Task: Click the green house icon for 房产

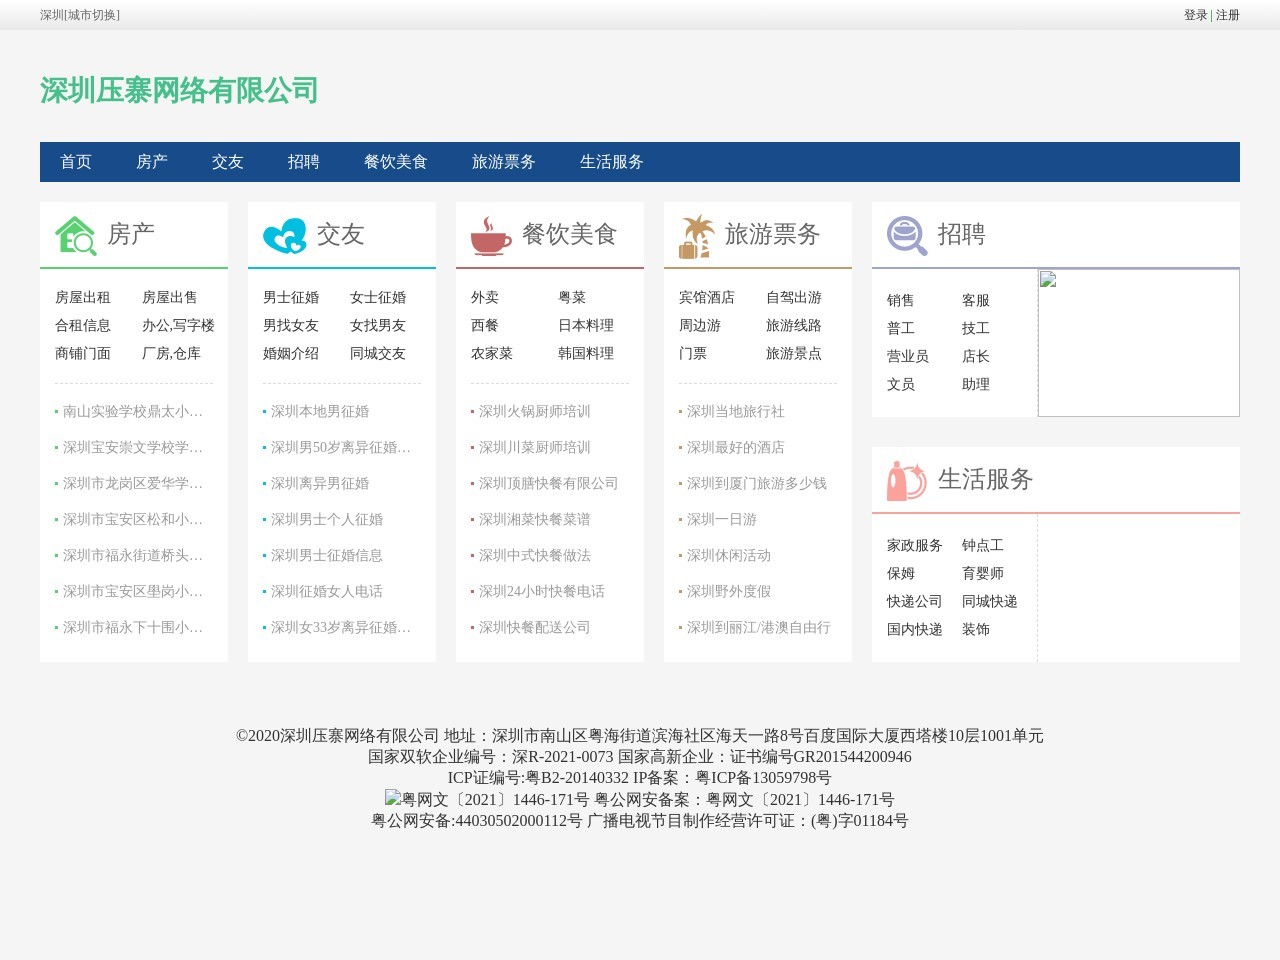Action: click(x=74, y=234)
